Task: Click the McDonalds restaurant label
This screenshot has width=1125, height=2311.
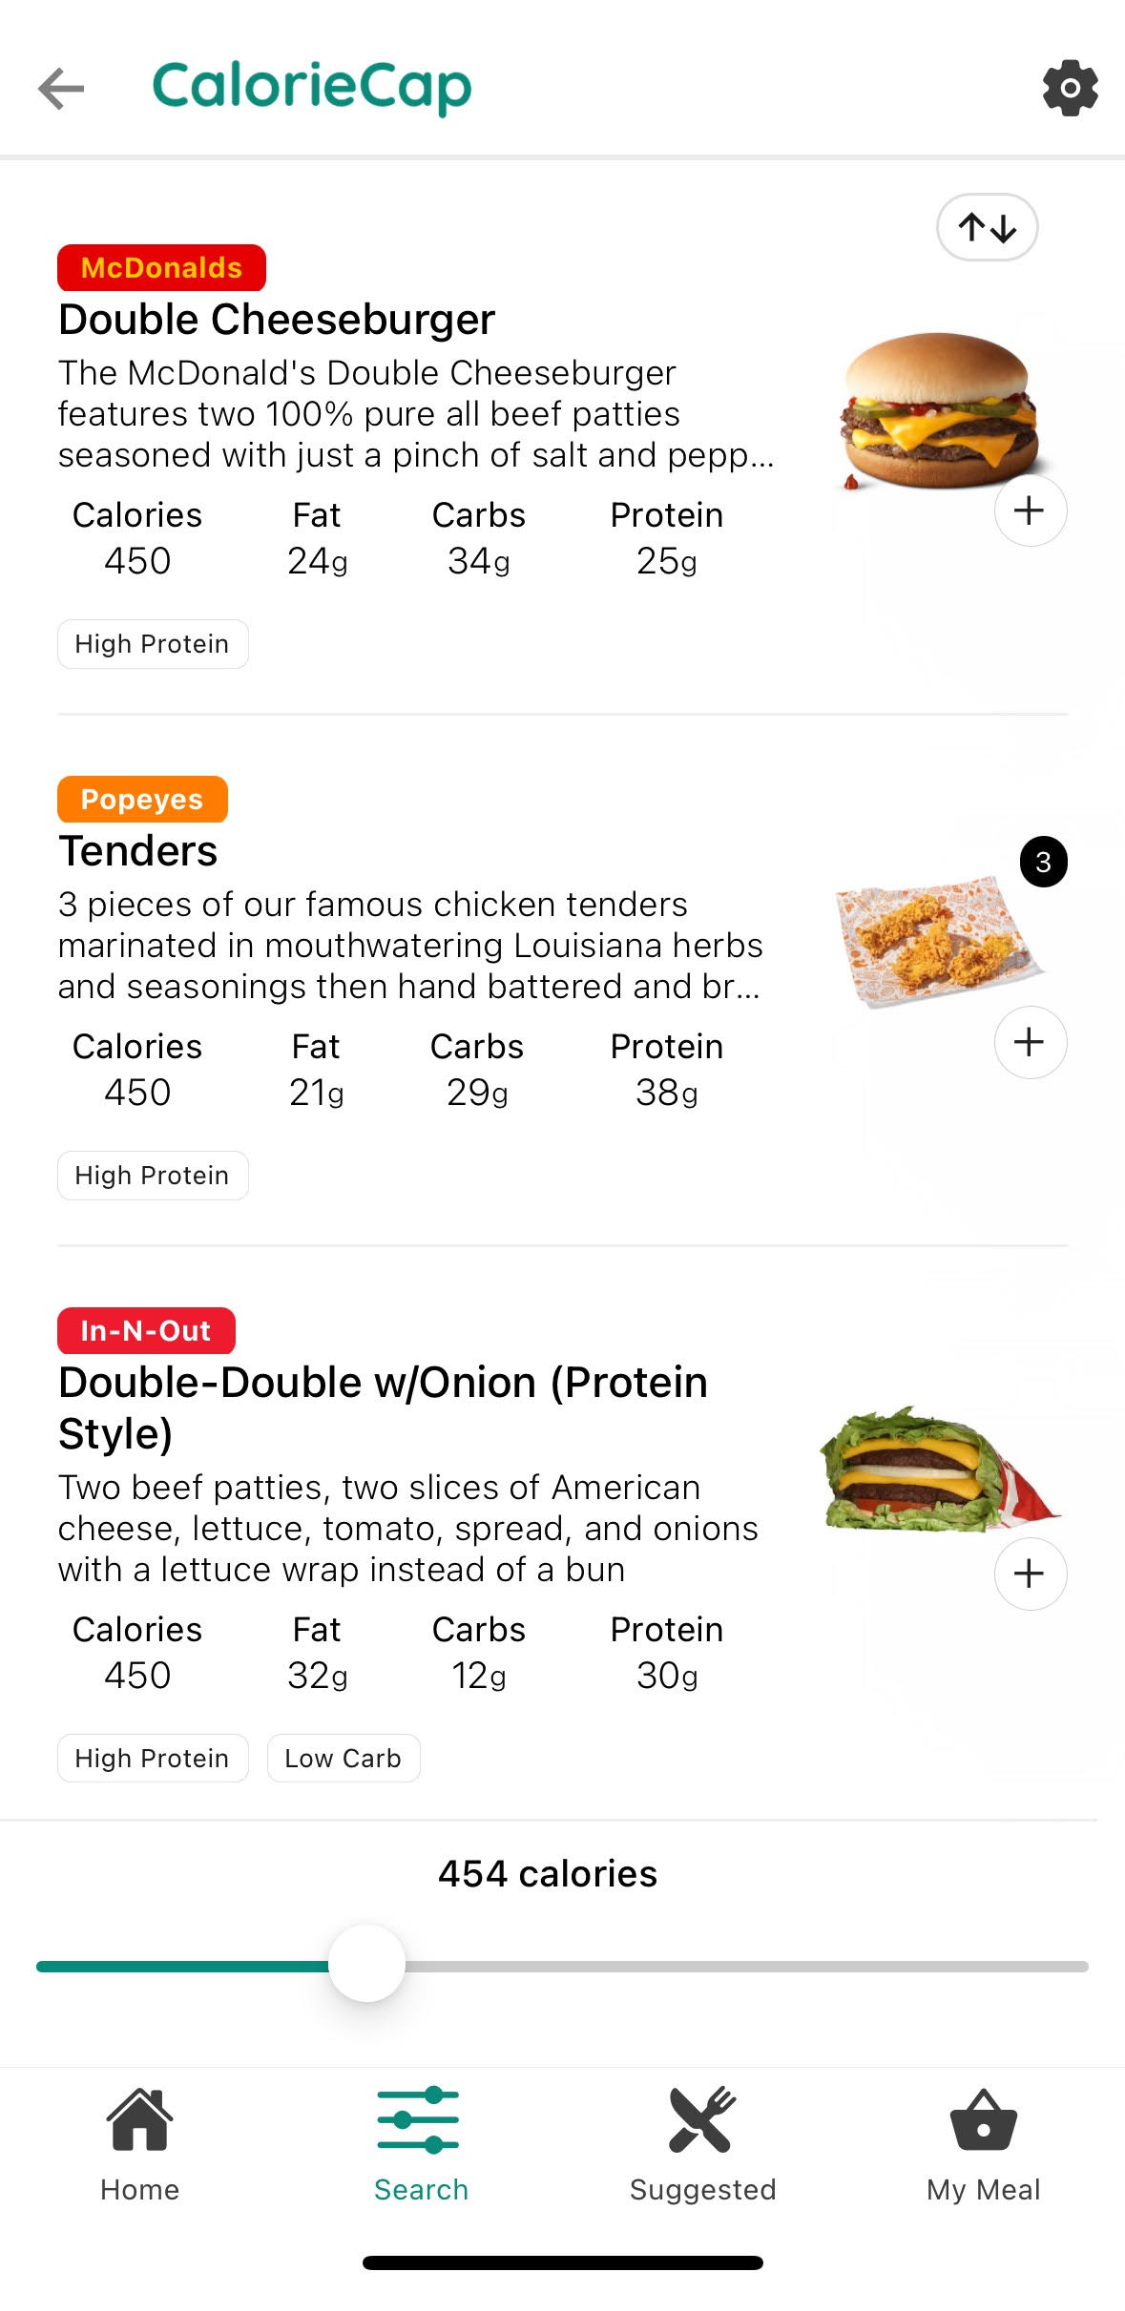Action: coord(161,268)
